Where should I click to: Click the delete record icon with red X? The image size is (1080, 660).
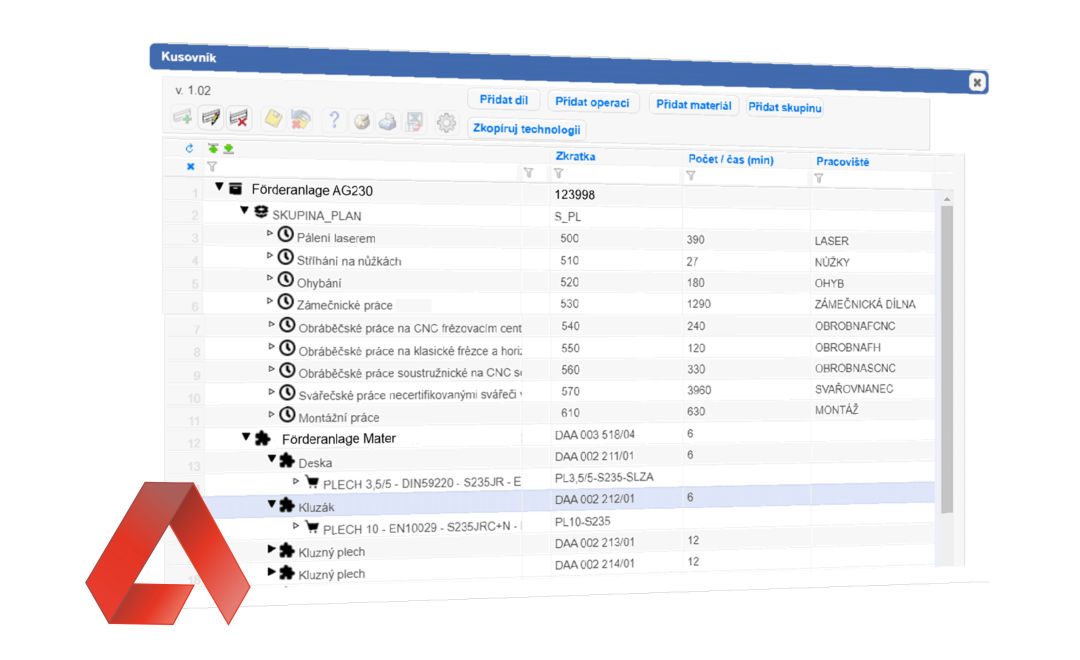[x=239, y=119]
